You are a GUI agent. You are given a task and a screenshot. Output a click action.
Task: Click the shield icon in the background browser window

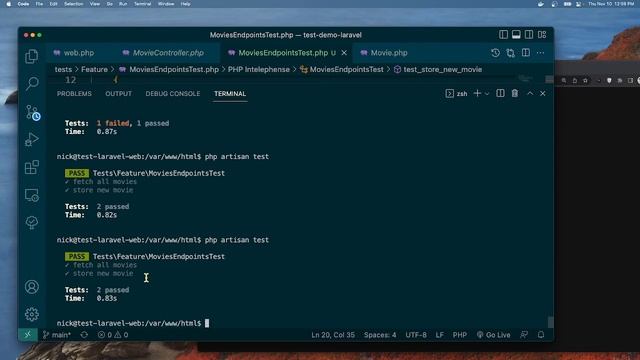point(609,80)
